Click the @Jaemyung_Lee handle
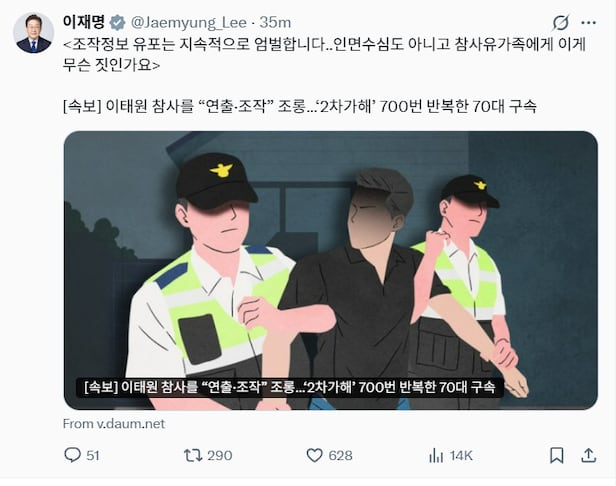The image size is (616, 486). tap(188, 23)
